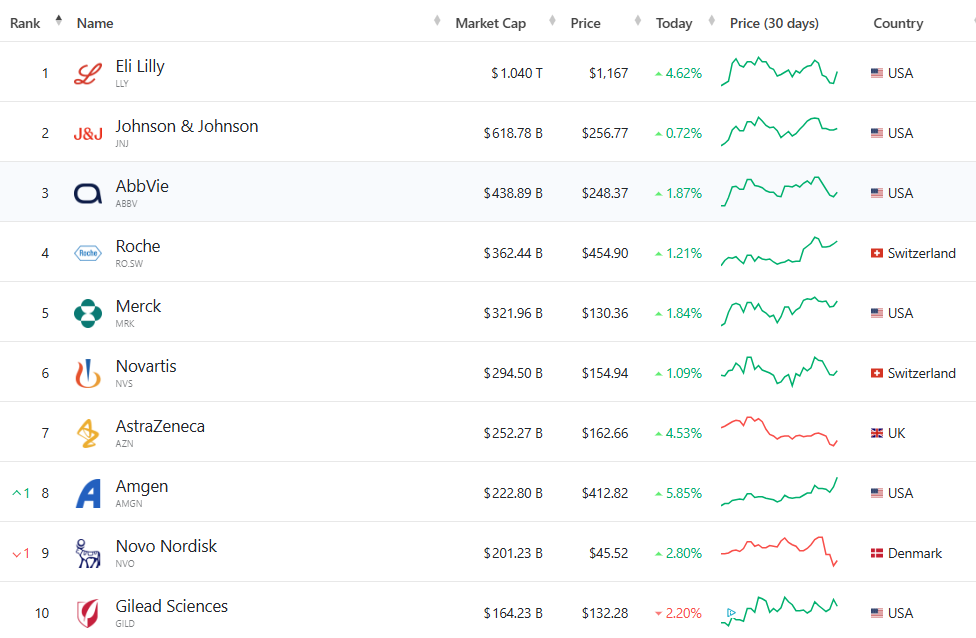The height and width of the screenshot is (638, 976).
Task: Click Novo Nordisk red 30-day chart
Action: tap(779, 551)
